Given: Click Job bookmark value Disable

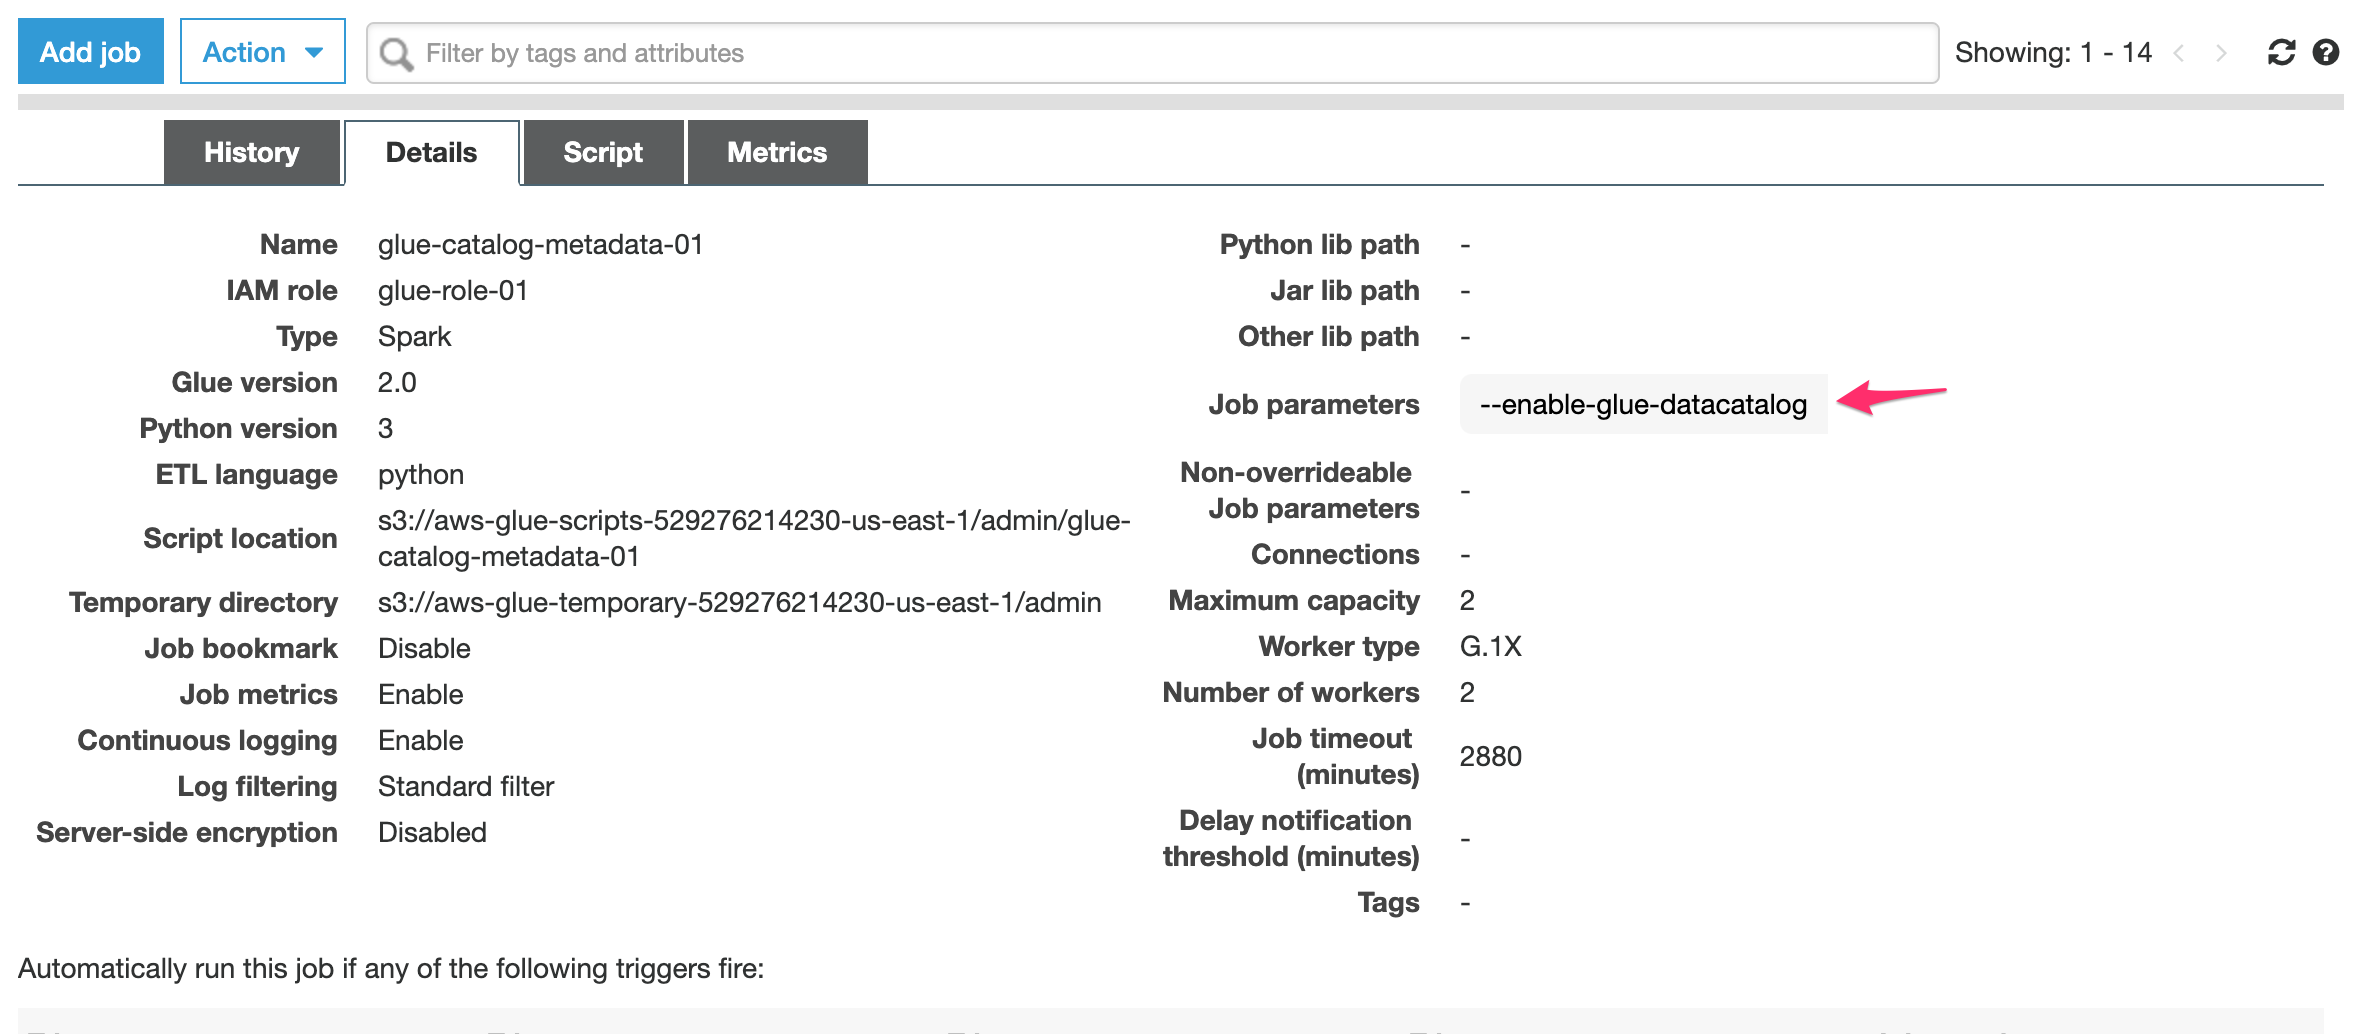Looking at the screenshot, I should click(424, 648).
